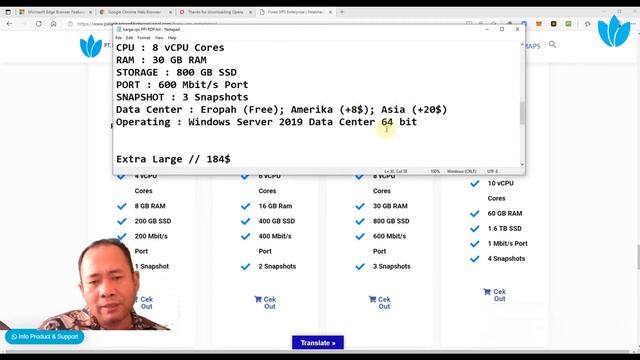Open the View menu in Notepad

pyautogui.click(x=159, y=38)
